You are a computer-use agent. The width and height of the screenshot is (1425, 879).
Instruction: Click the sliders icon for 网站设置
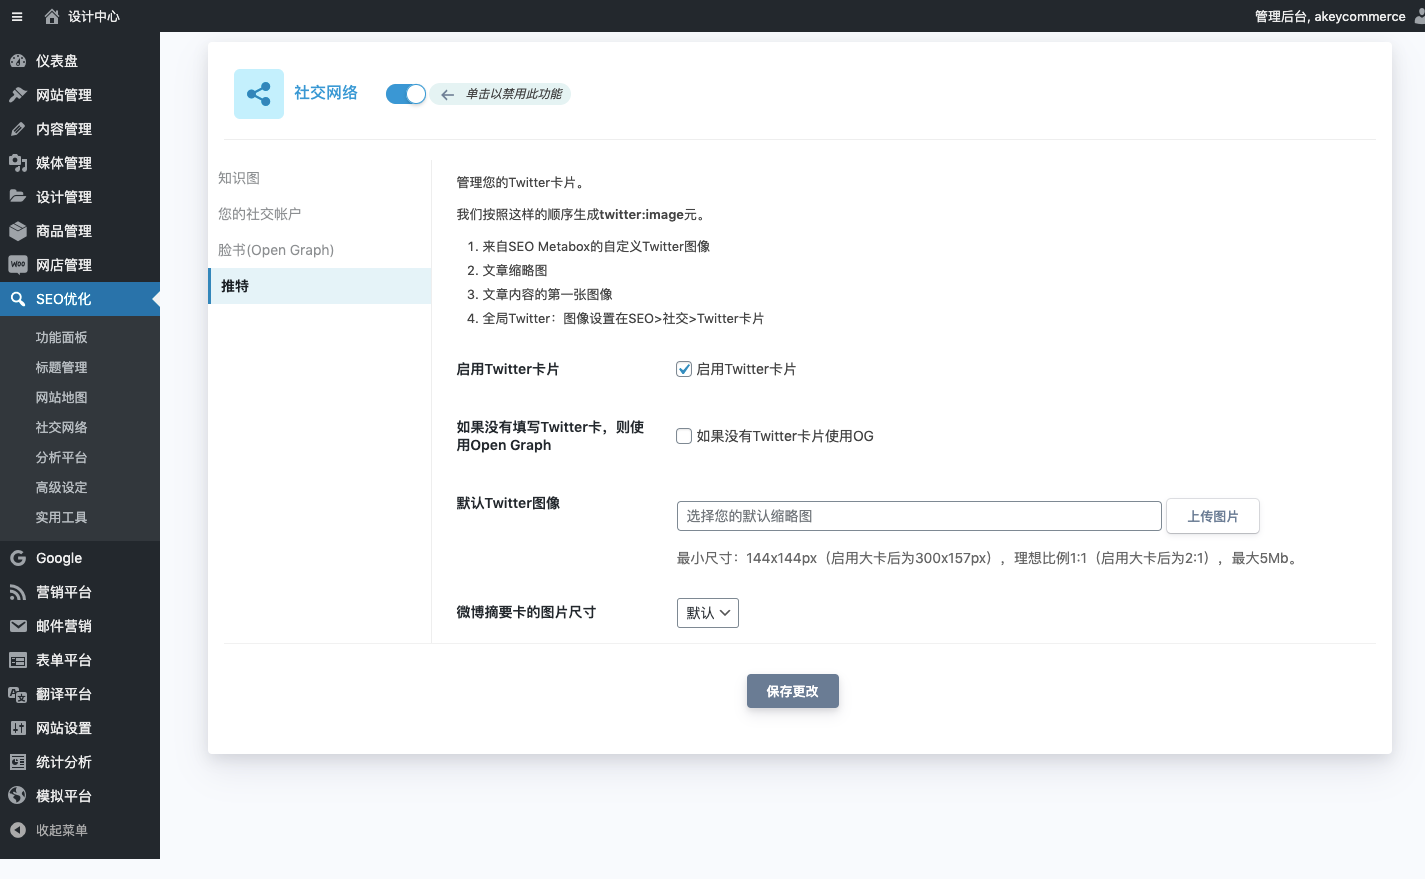[18, 728]
